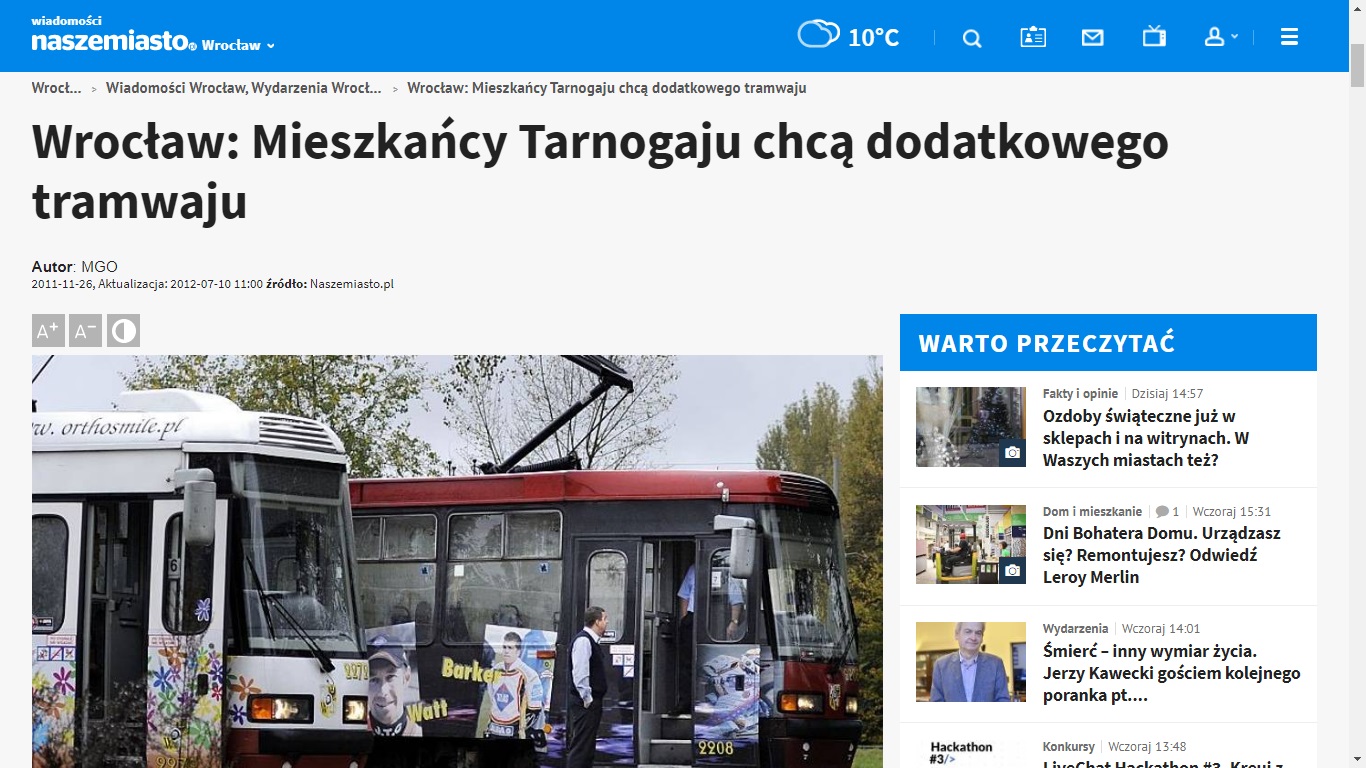Click the article headline about Tarnogaj tram
The width and height of the screenshot is (1366, 768).
[600, 172]
